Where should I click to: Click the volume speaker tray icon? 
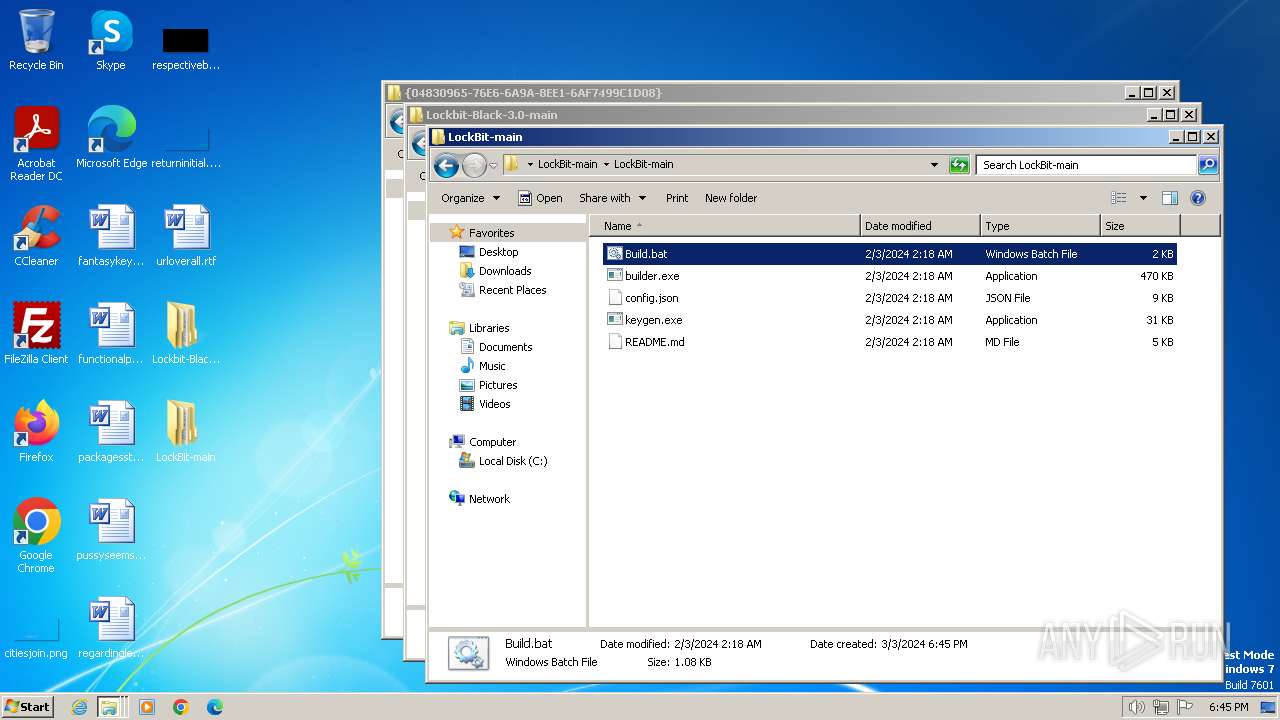(1136, 707)
